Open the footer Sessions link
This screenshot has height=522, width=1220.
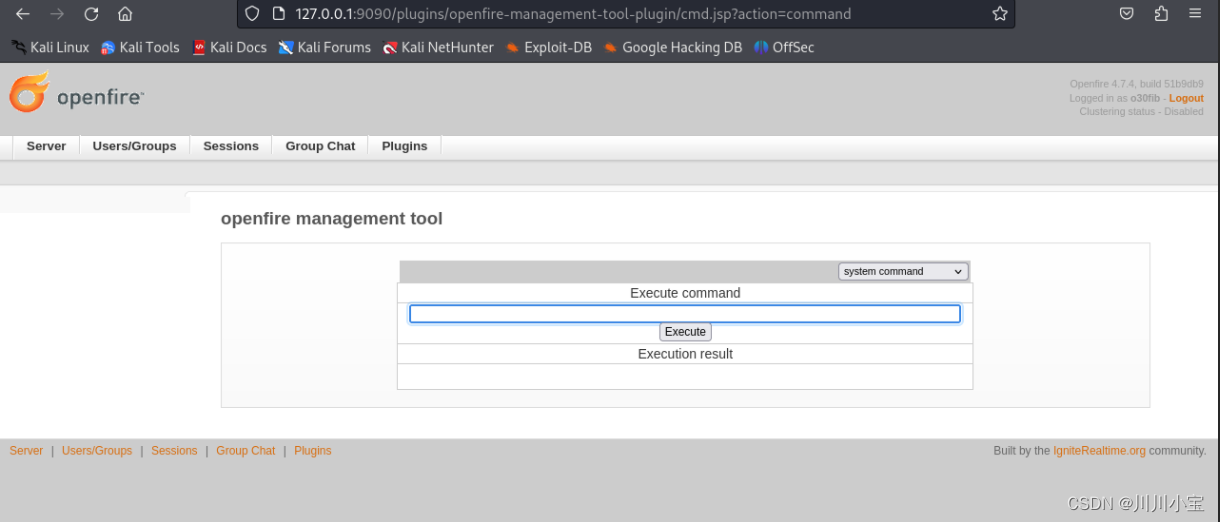pyautogui.click(x=174, y=451)
